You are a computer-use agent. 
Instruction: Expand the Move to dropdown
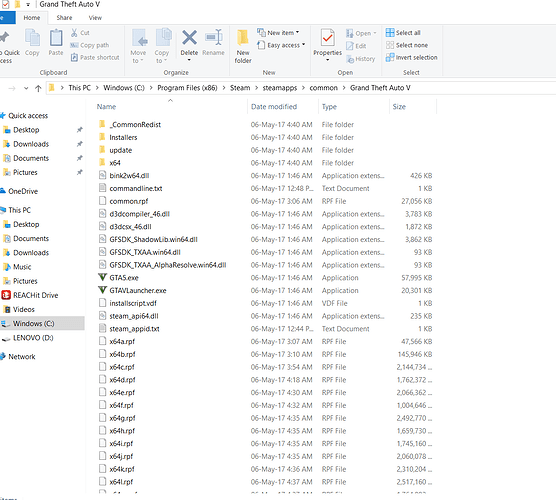pos(138,46)
